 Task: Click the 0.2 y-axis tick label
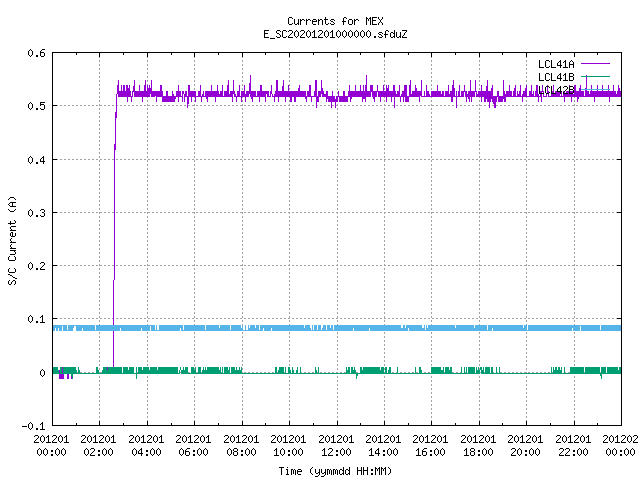(36, 266)
